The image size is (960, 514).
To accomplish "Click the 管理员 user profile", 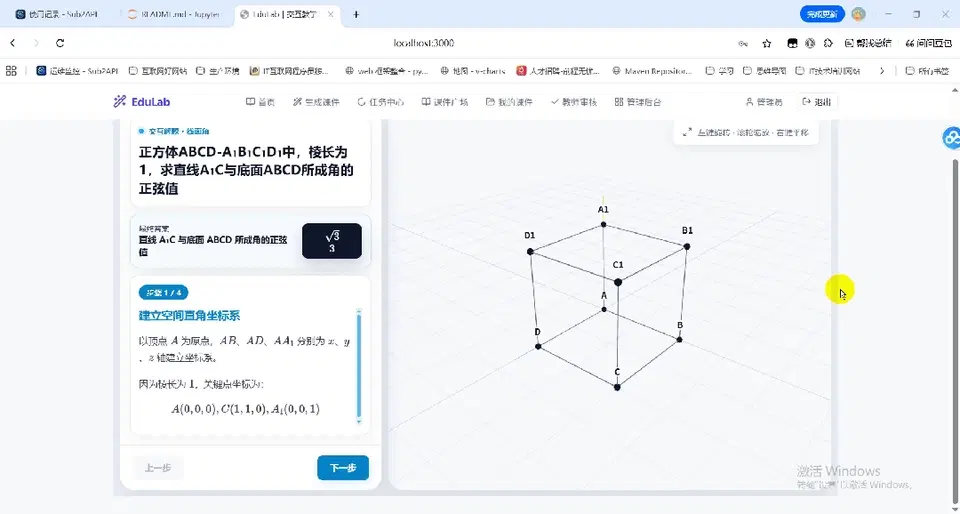I will (x=763, y=102).
